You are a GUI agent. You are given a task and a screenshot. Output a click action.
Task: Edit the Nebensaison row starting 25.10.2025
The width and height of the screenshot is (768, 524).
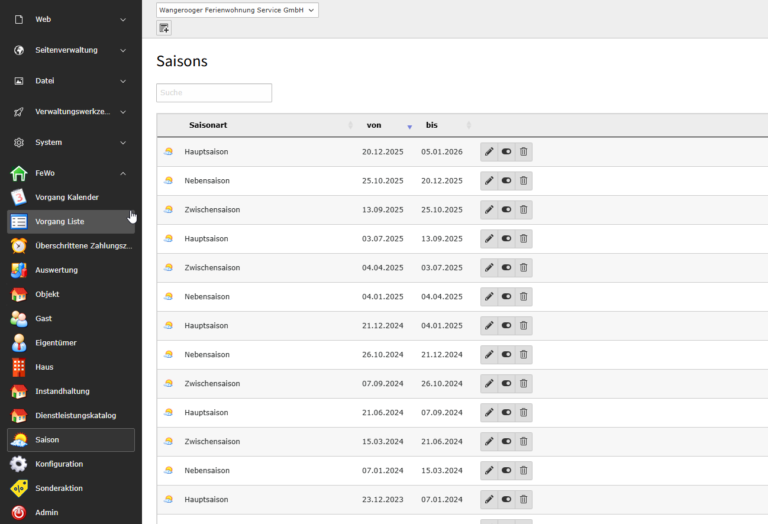click(489, 181)
